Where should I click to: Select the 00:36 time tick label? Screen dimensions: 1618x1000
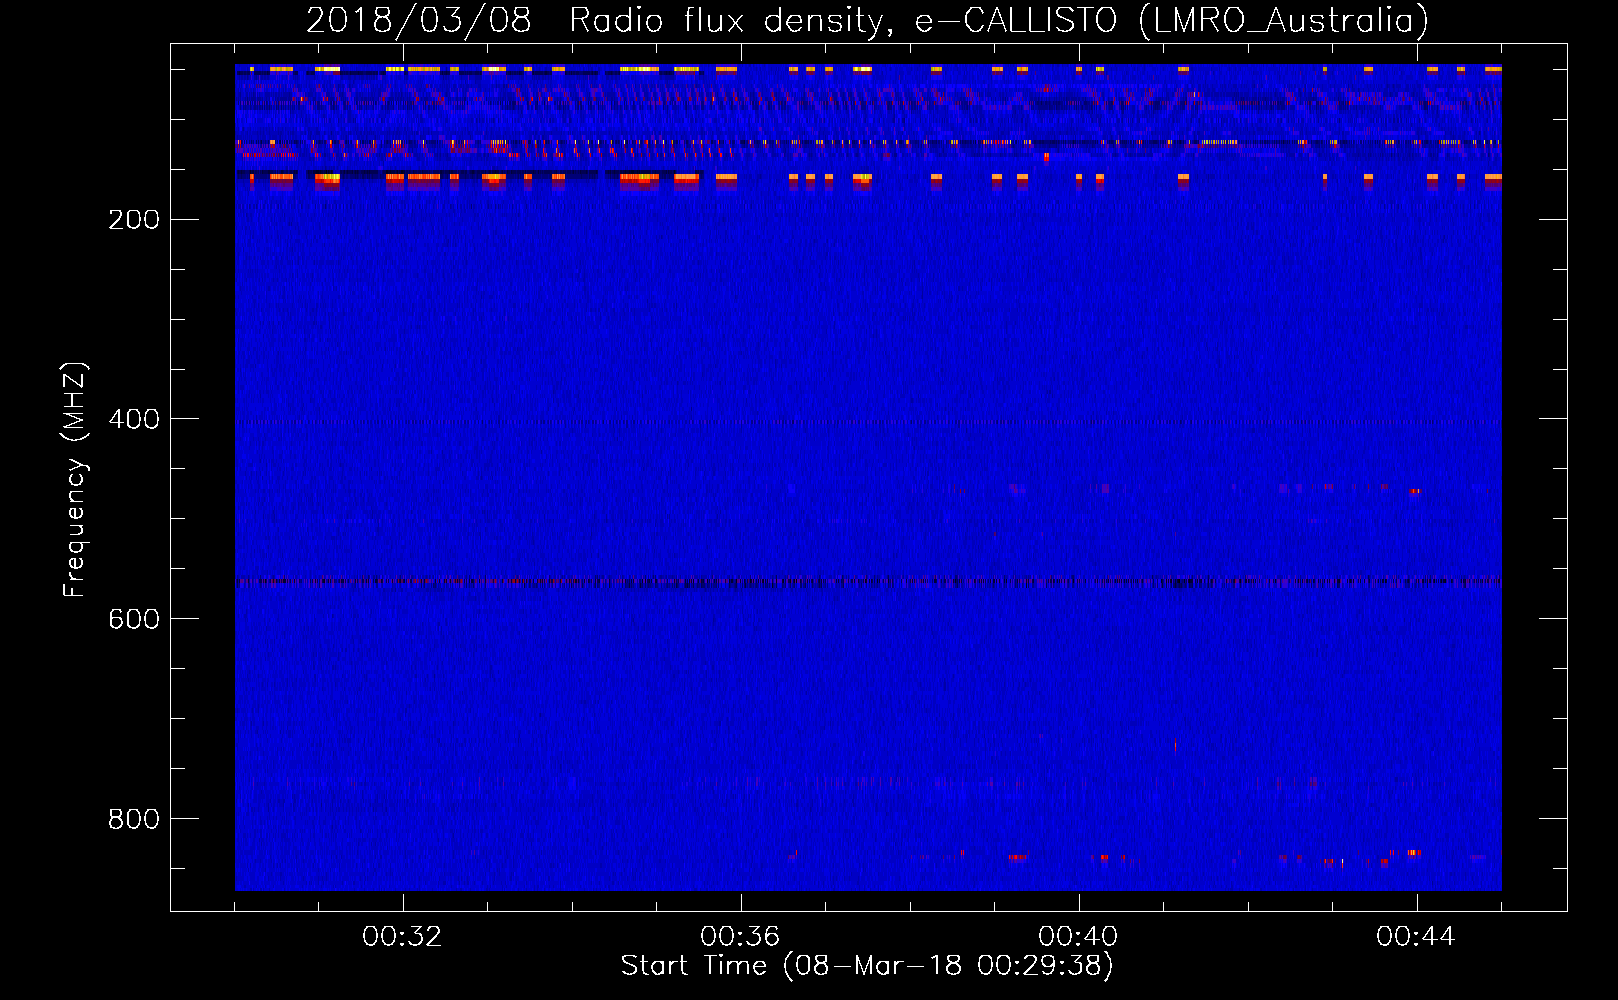pos(740,937)
